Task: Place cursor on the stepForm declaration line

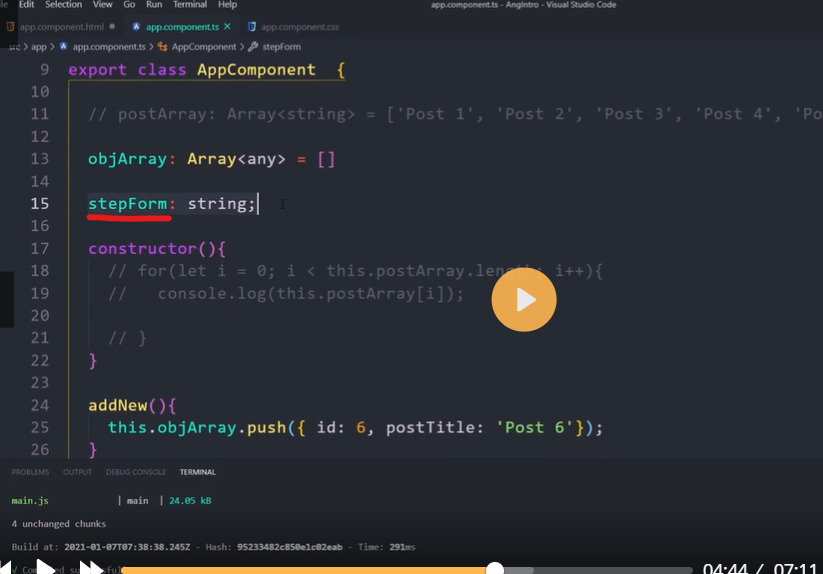Action: (400, 204)
